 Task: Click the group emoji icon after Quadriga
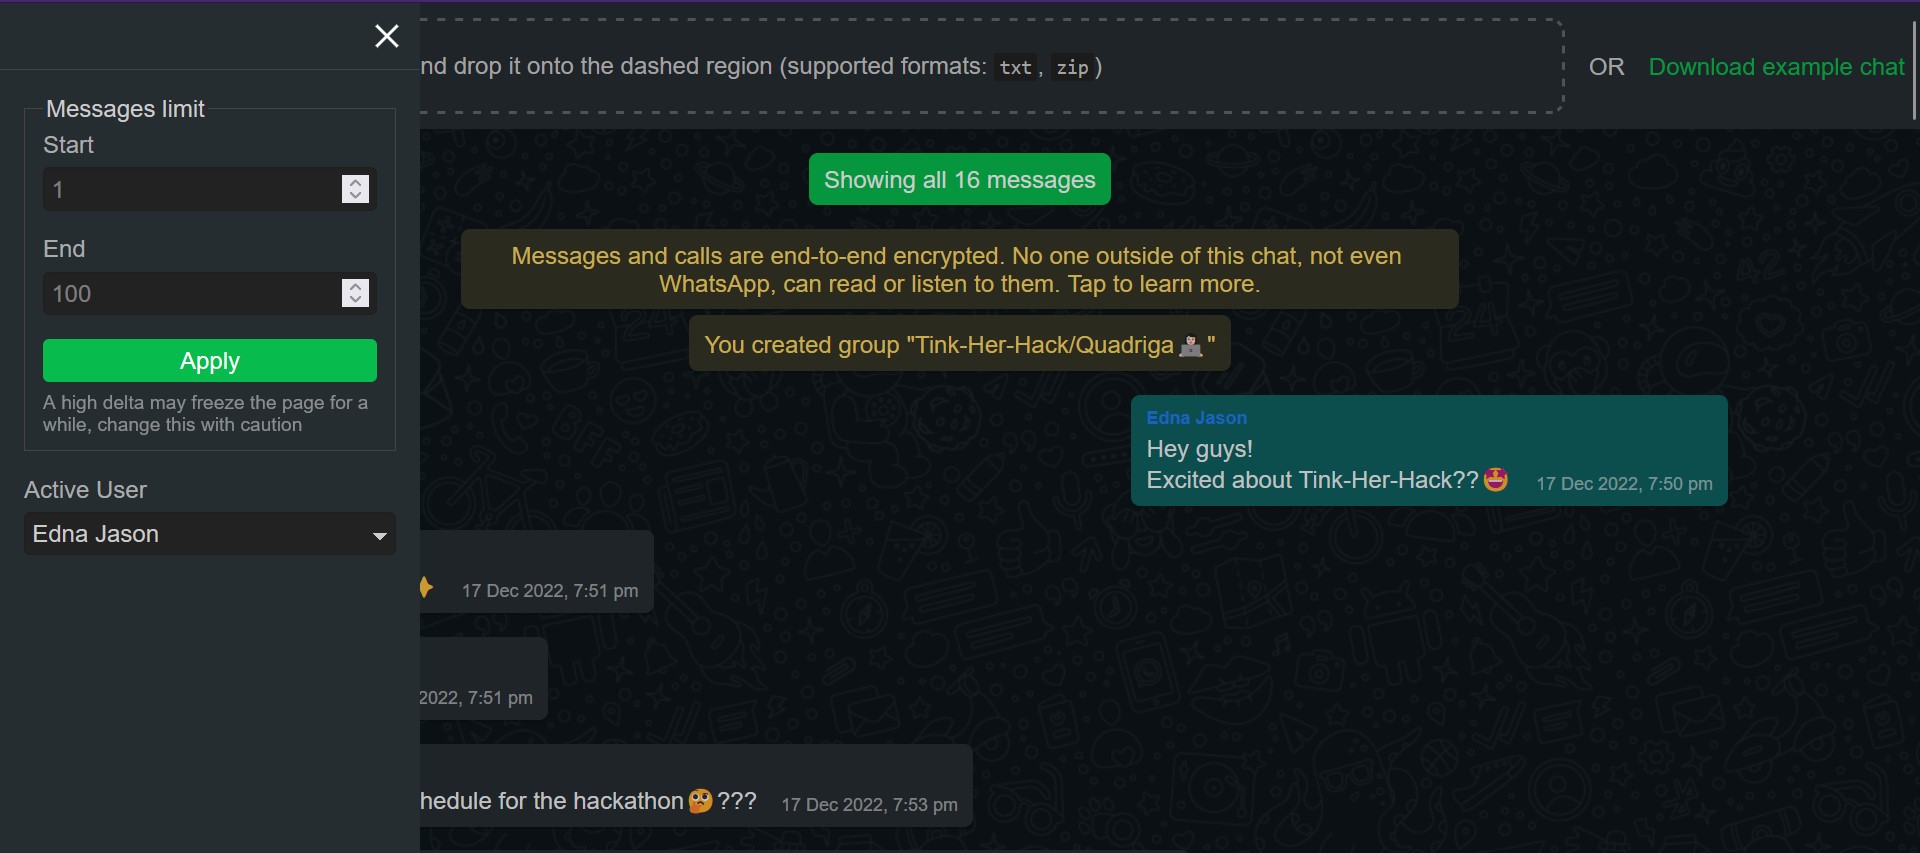(1191, 346)
